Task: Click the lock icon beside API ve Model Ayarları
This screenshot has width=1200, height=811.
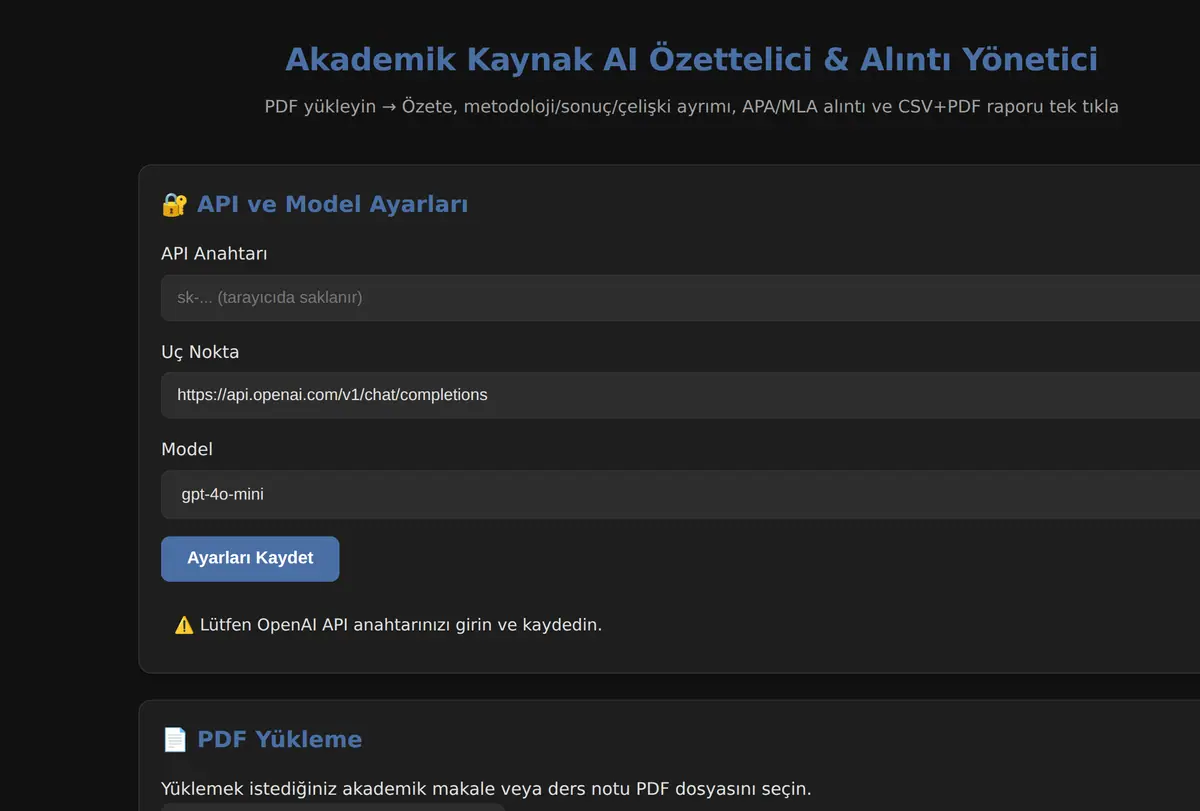Action: click(174, 205)
